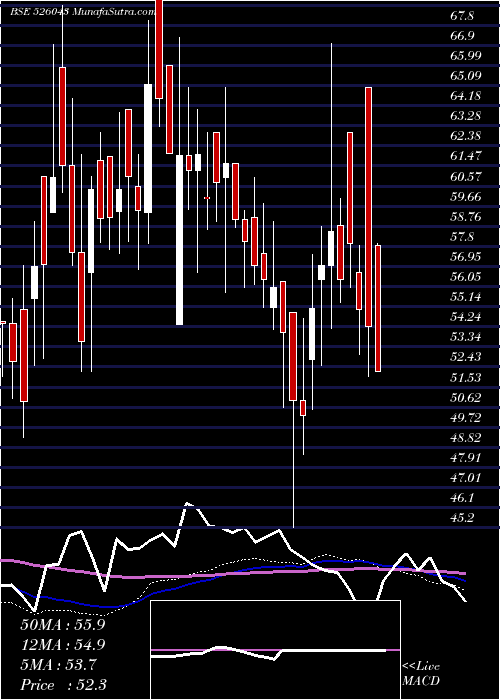
Task: Click the 50.62 price level
Action: point(466,397)
